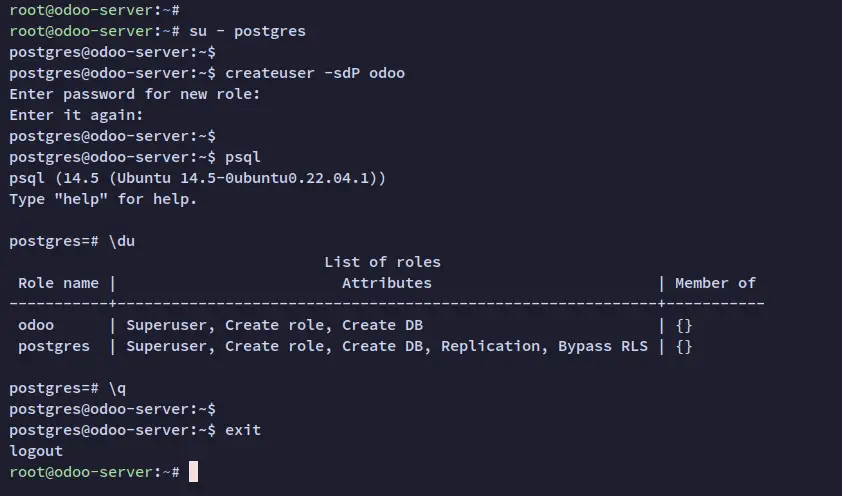This screenshot has height=496, width=842.
Task: Click the 'exit' command text
Action: tap(243, 430)
